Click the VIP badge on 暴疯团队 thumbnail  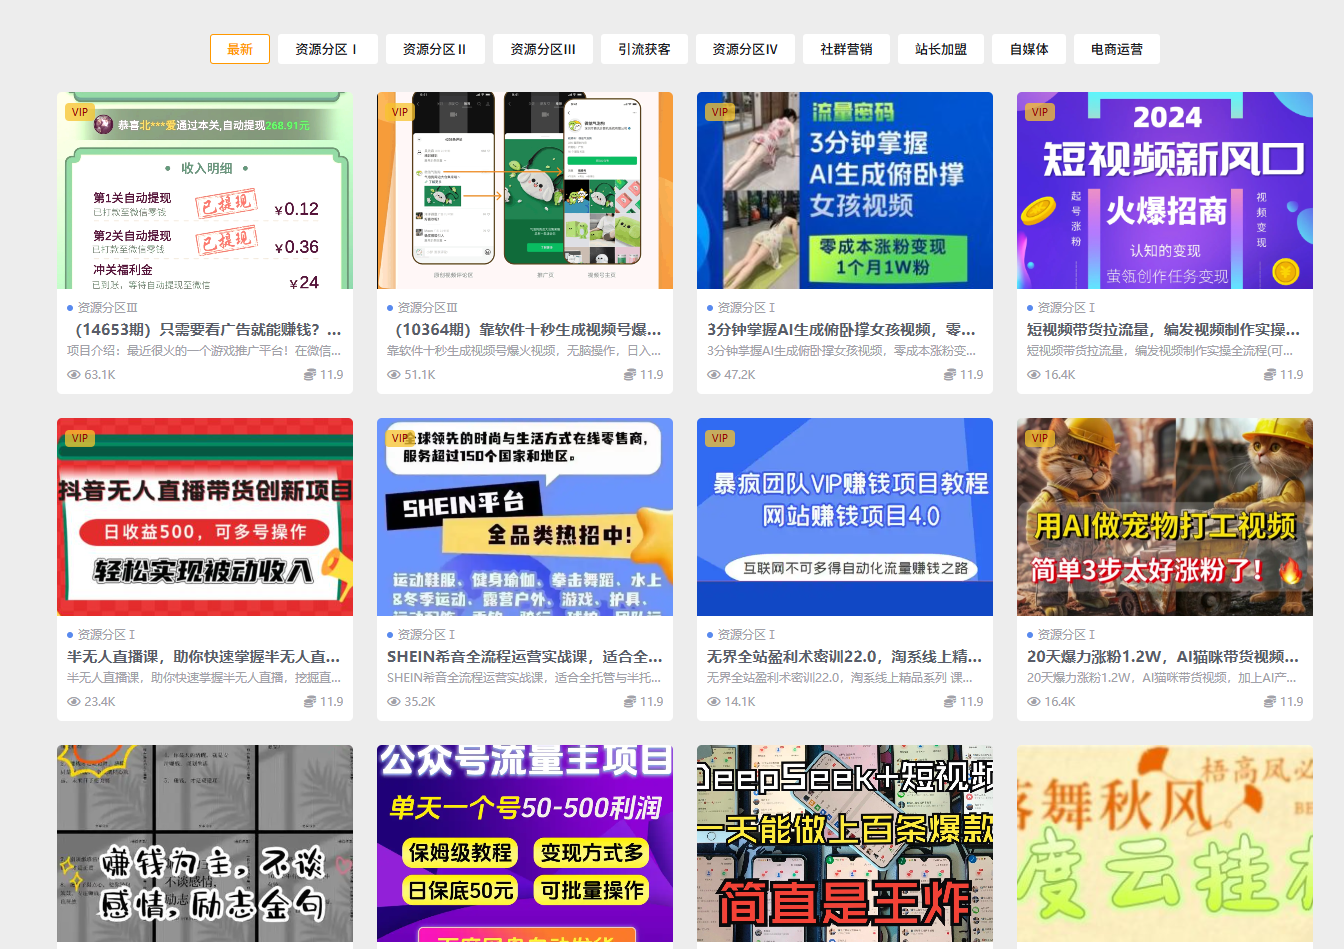click(x=720, y=438)
